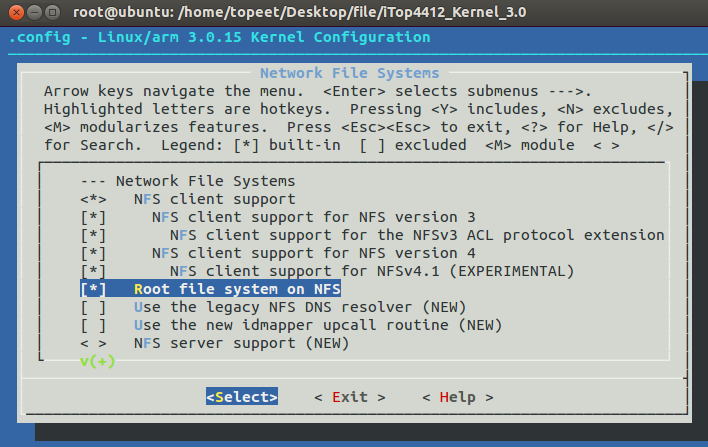Viewport: 708px width, 447px height.
Task: Click the 'Network File Systems' dialog title
Action: click(349, 73)
